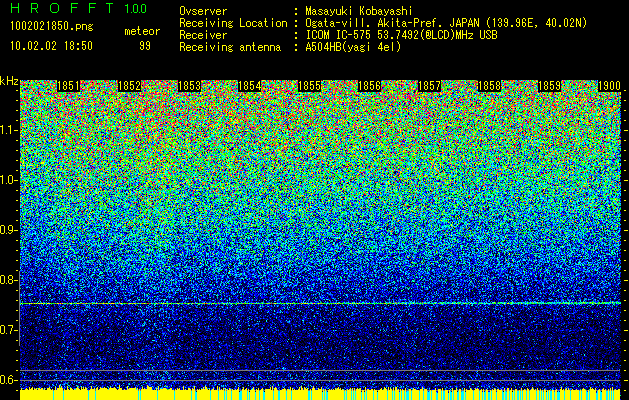Click the 0.8 kHz axis label

(9, 280)
